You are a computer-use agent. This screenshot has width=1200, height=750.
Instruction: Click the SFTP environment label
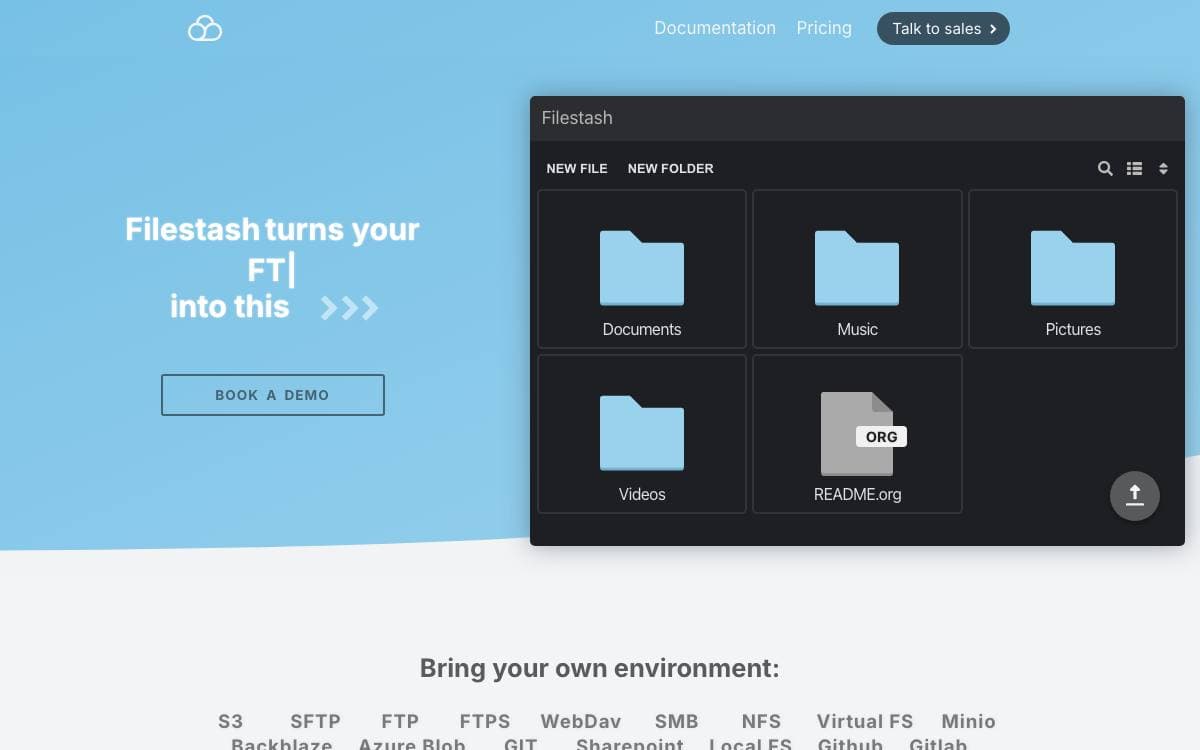[x=315, y=721]
